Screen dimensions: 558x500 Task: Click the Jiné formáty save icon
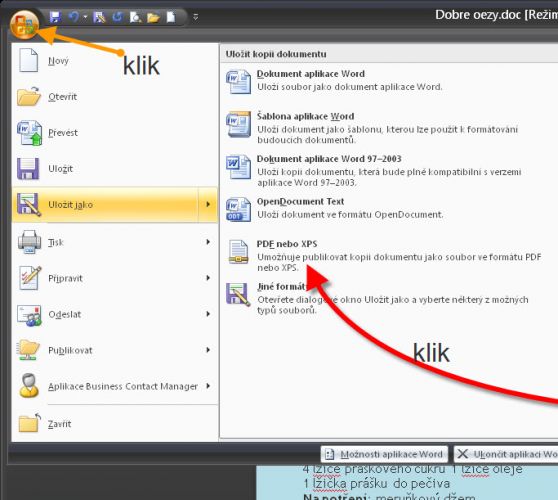pyautogui.click(x=238, y=294)
